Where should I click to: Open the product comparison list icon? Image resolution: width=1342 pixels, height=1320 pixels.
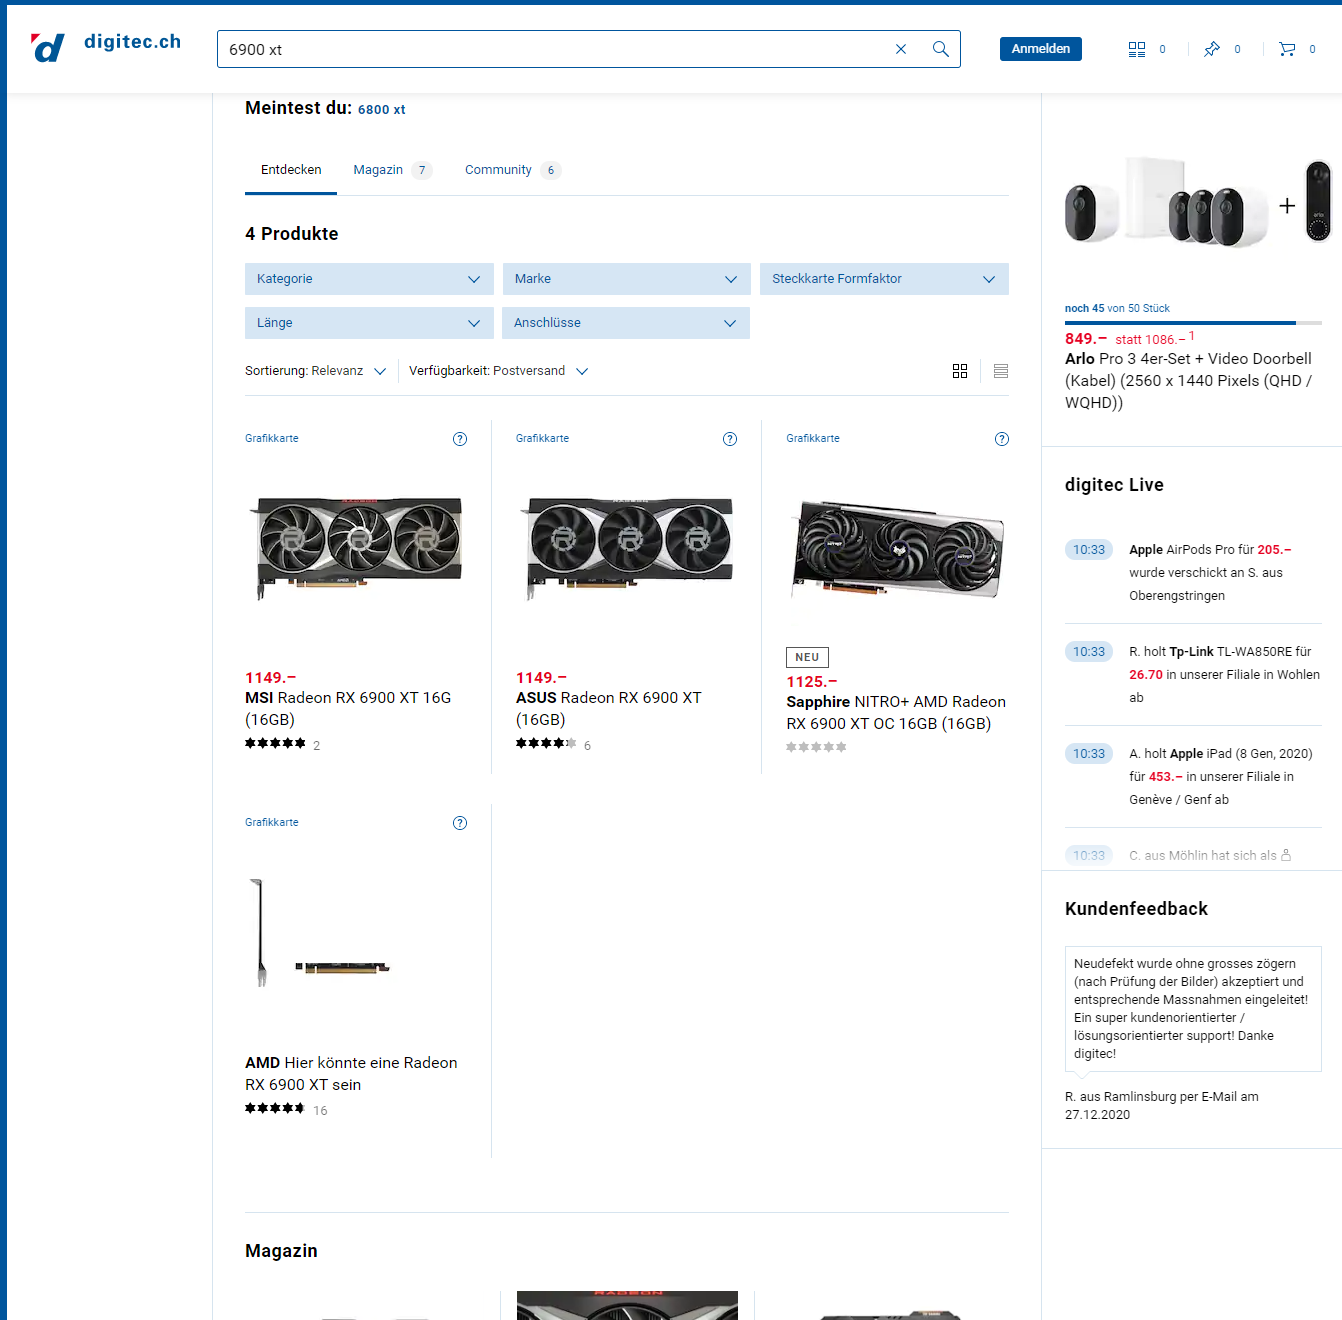[1137, 49]
